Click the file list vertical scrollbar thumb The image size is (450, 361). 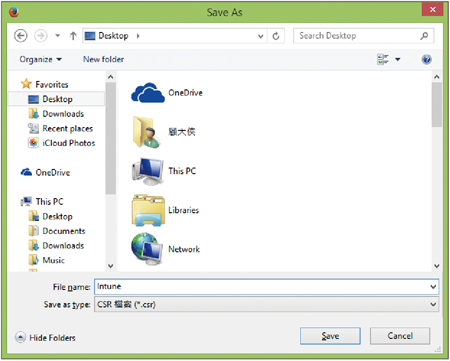437,104
